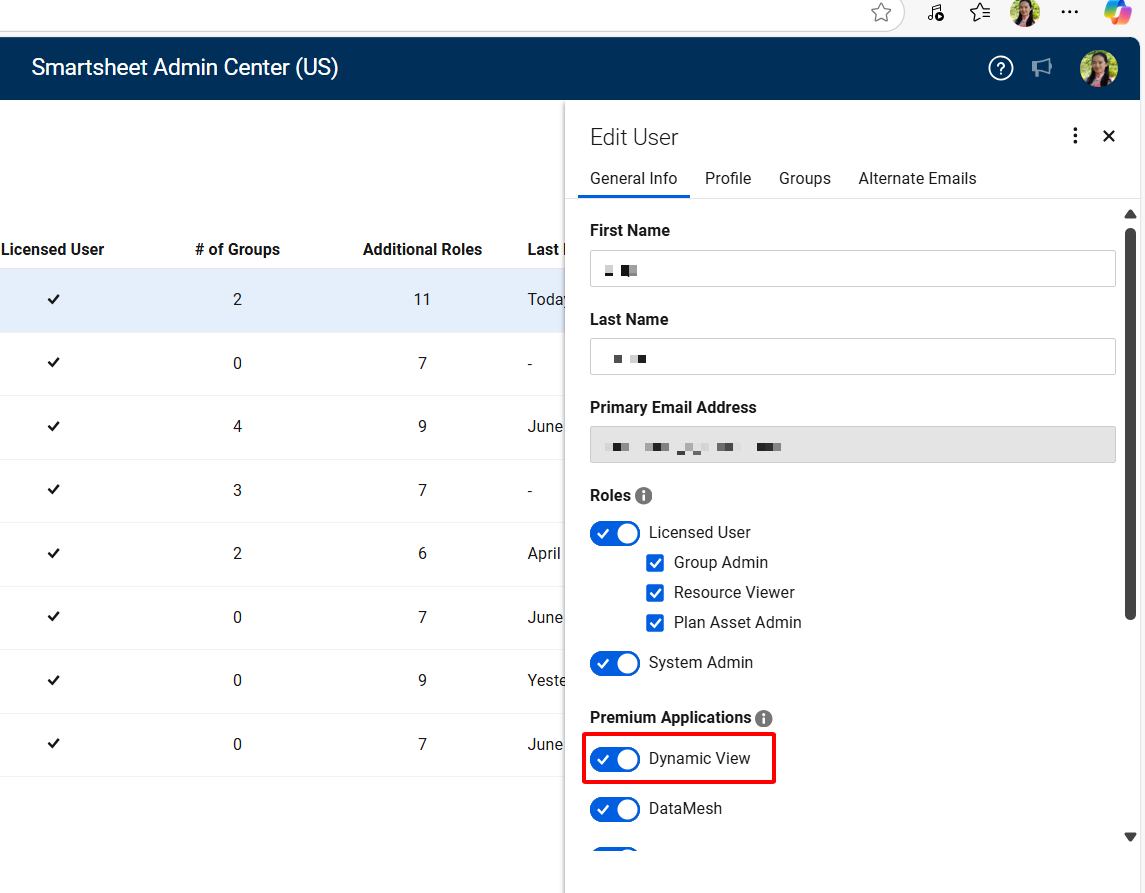Launch the Copilot icon in browser toolbar
The image size is (1145, 893).
point(1117,12)
